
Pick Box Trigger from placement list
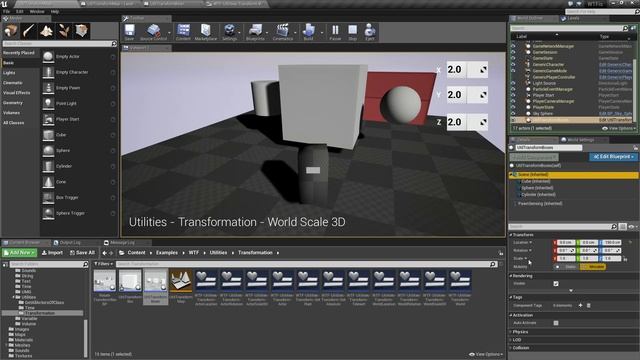pos(79,197)
